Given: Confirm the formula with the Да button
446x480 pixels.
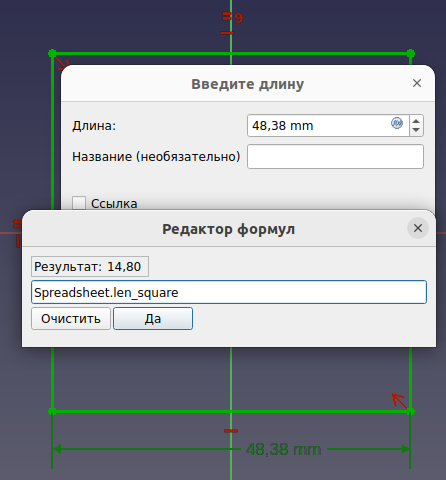Looking at the screenshot, I should pos(153,319).
